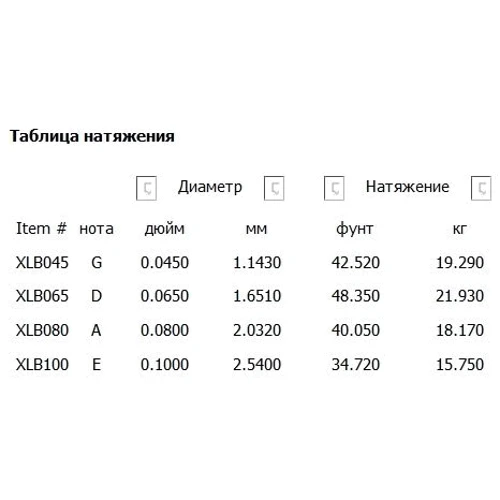Click the 48.350 pound tension value
Viewport: 500px width, 500px height.
tap(356, 296)
